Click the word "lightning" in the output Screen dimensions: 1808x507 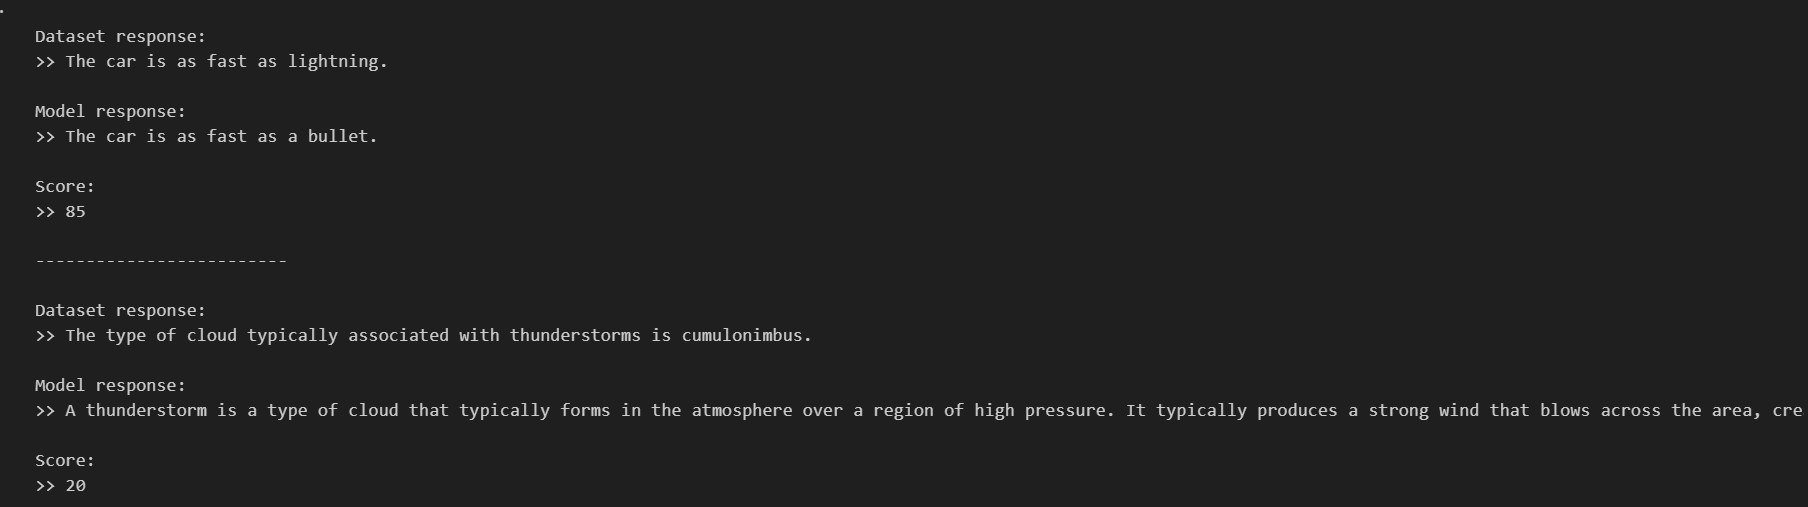333,62
